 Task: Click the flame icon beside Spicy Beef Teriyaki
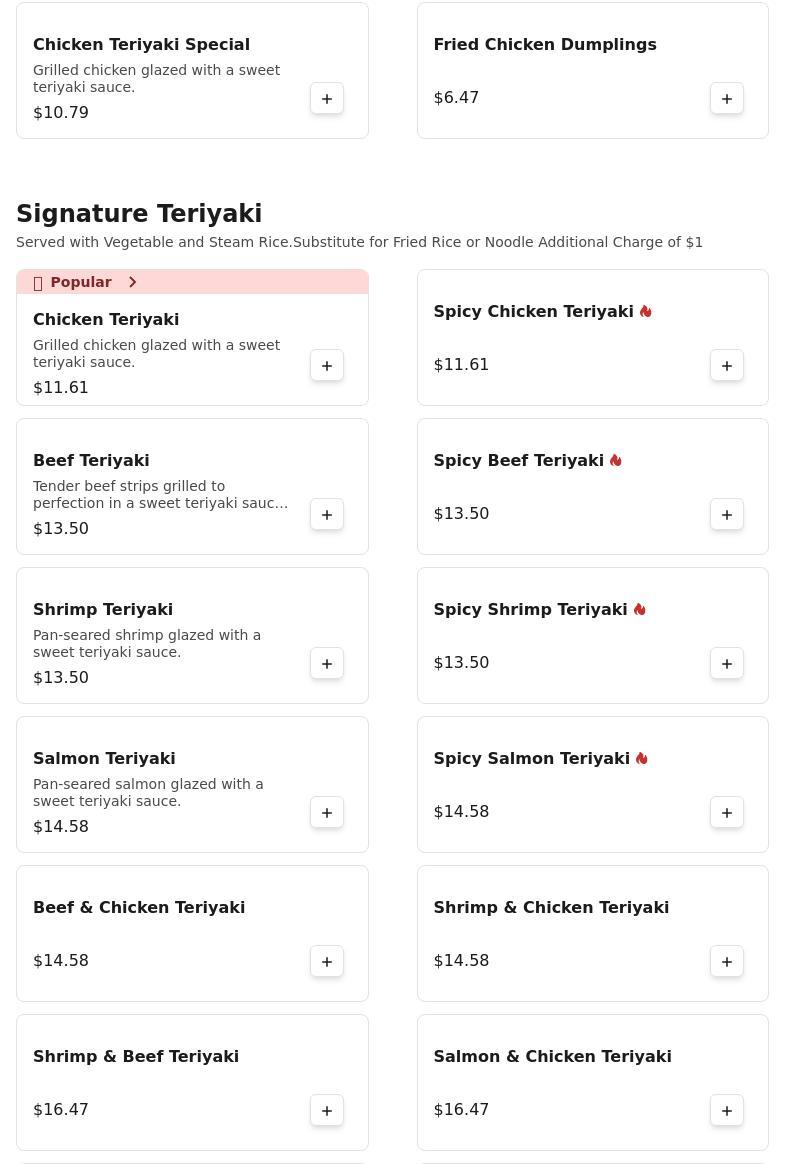click(616, 460)
